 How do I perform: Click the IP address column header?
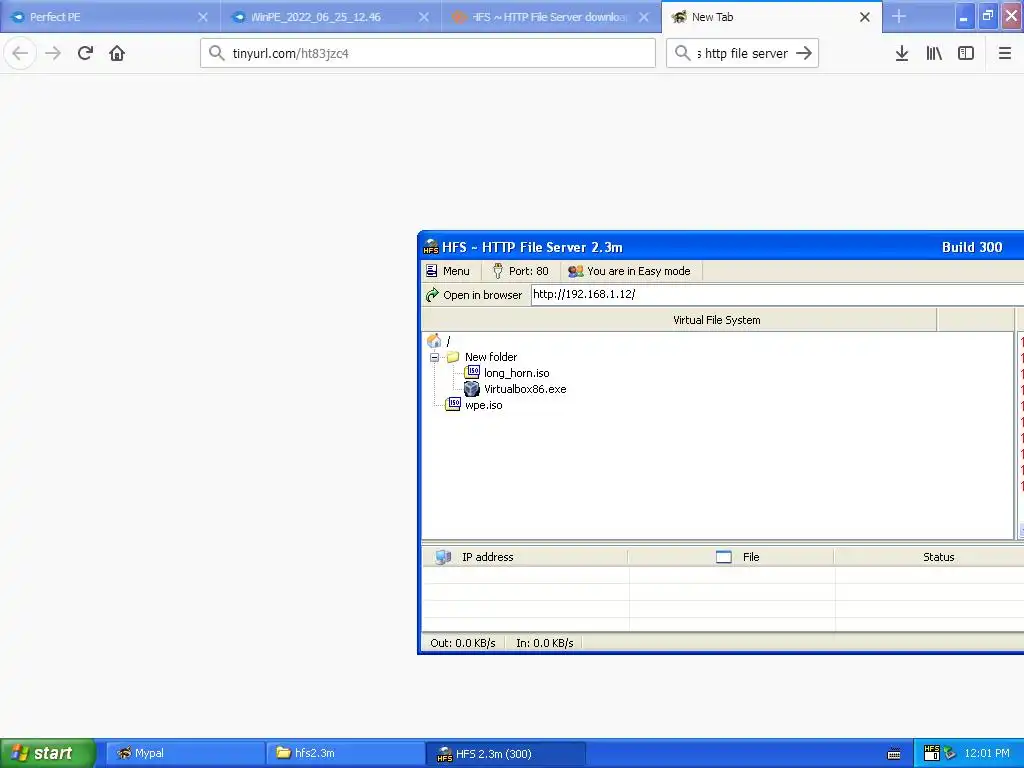pyautogui.click(x=525, y=557)
